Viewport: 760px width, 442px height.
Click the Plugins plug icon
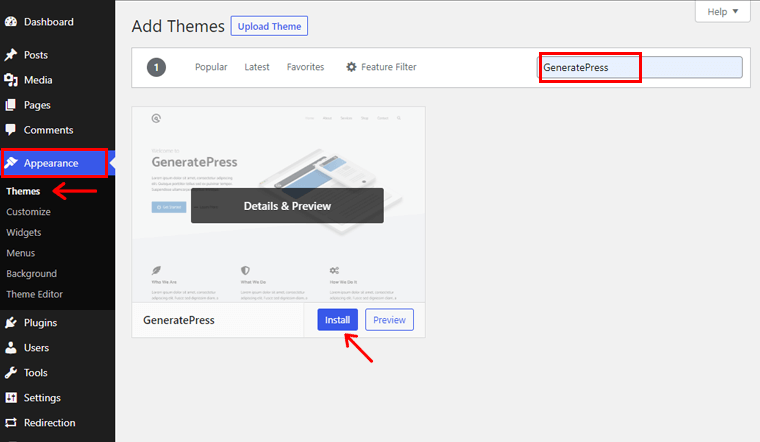(x=11, y=323)
